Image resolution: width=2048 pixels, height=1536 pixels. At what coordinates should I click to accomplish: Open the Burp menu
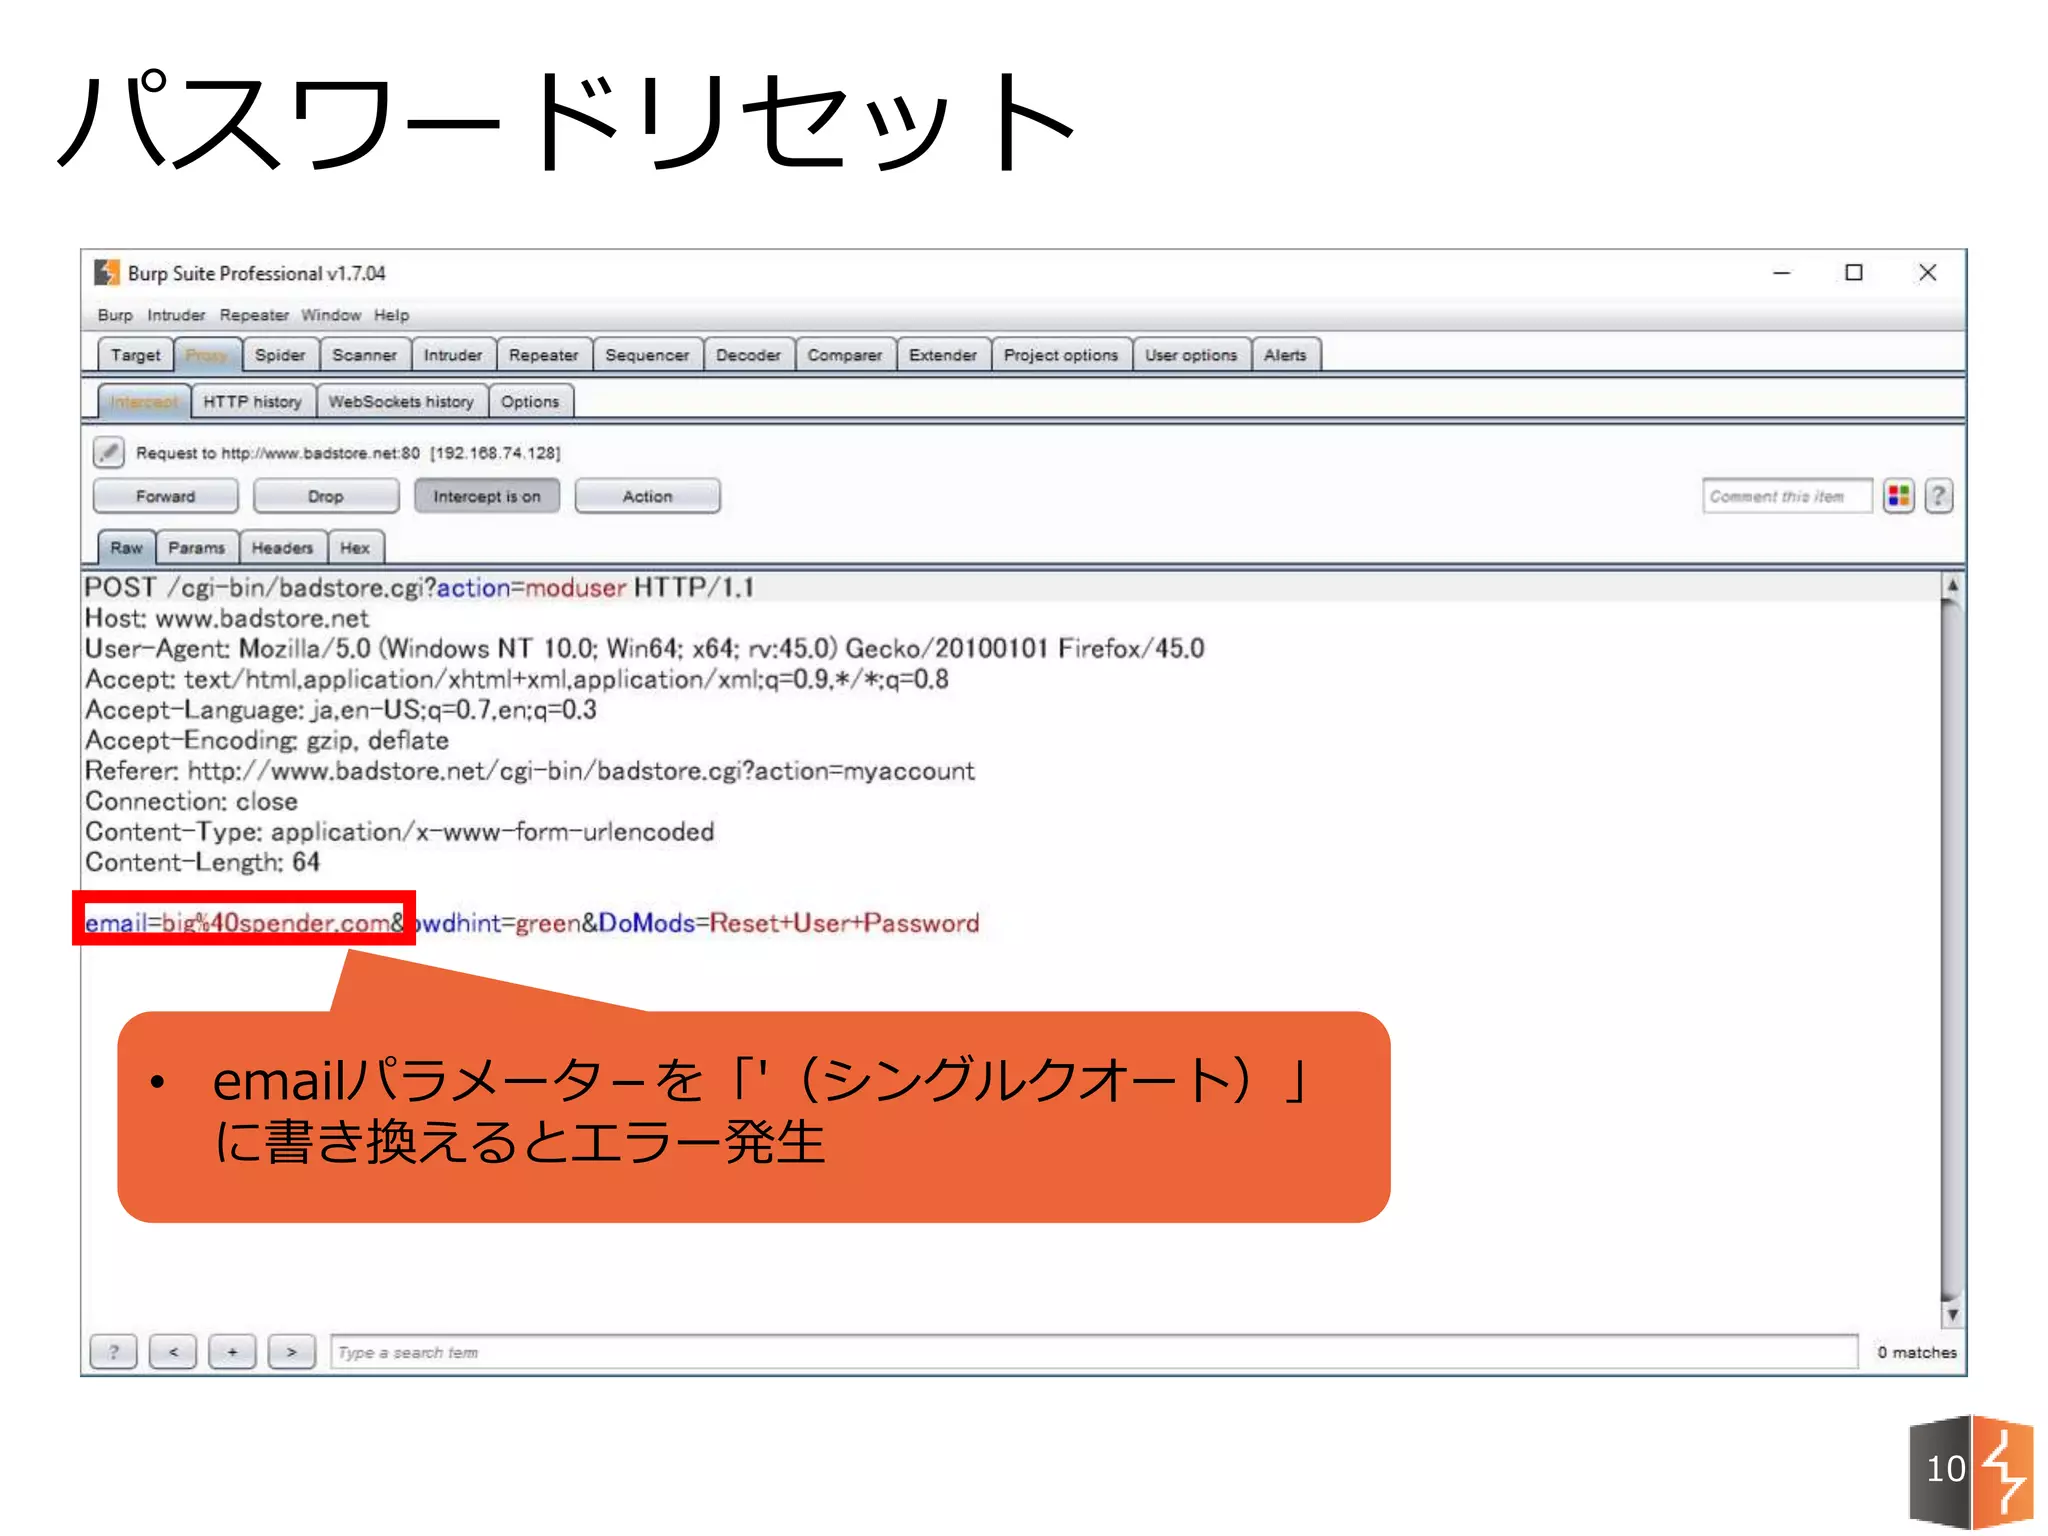(115, 315)
